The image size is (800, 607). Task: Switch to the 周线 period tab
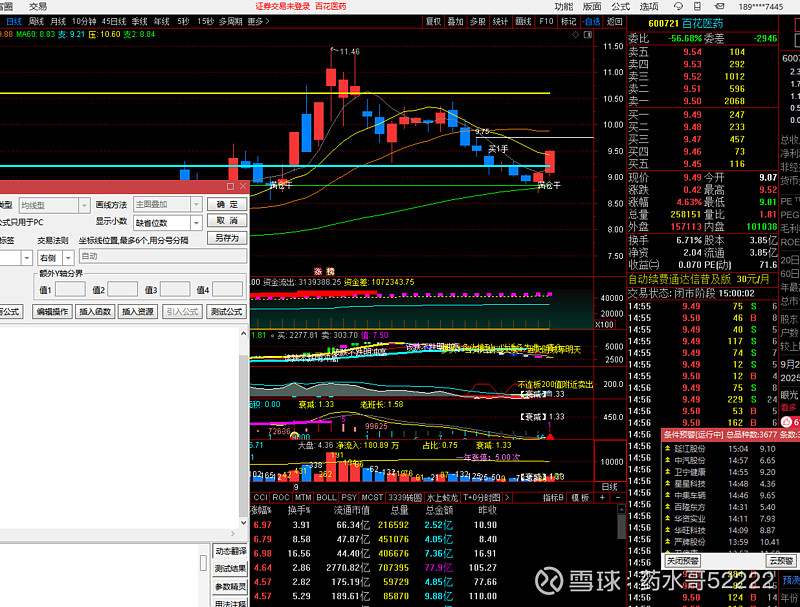[37, 20]
